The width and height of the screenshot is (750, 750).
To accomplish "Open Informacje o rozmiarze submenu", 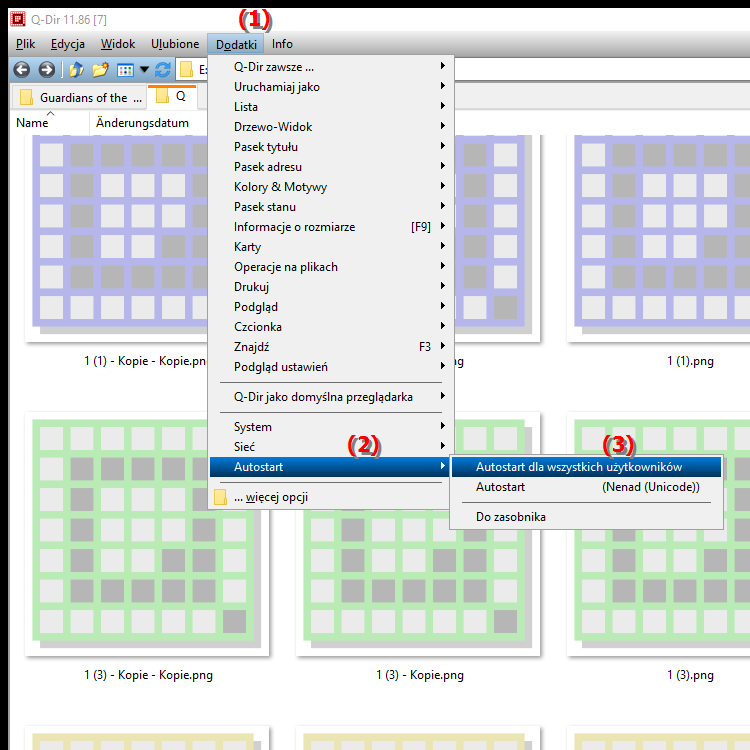I will coord(331,227).
